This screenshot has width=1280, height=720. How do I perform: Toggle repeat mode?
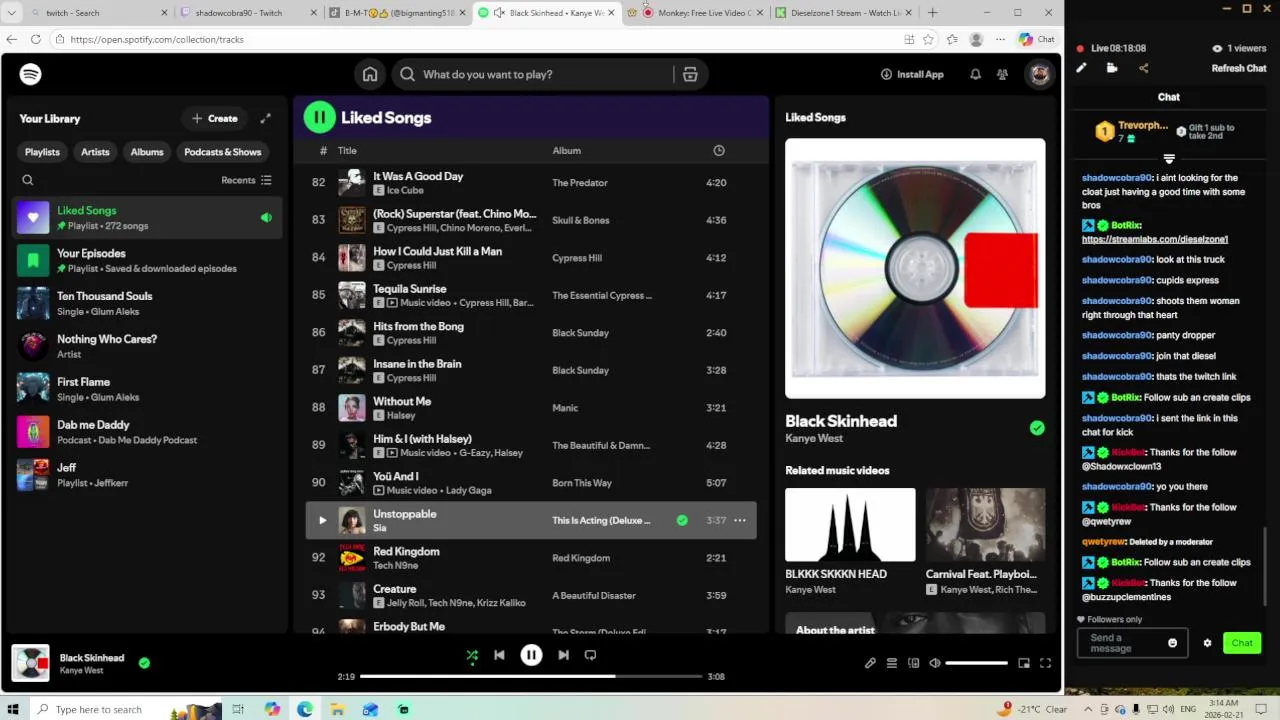pyautogui.click(x=590, y=655)
